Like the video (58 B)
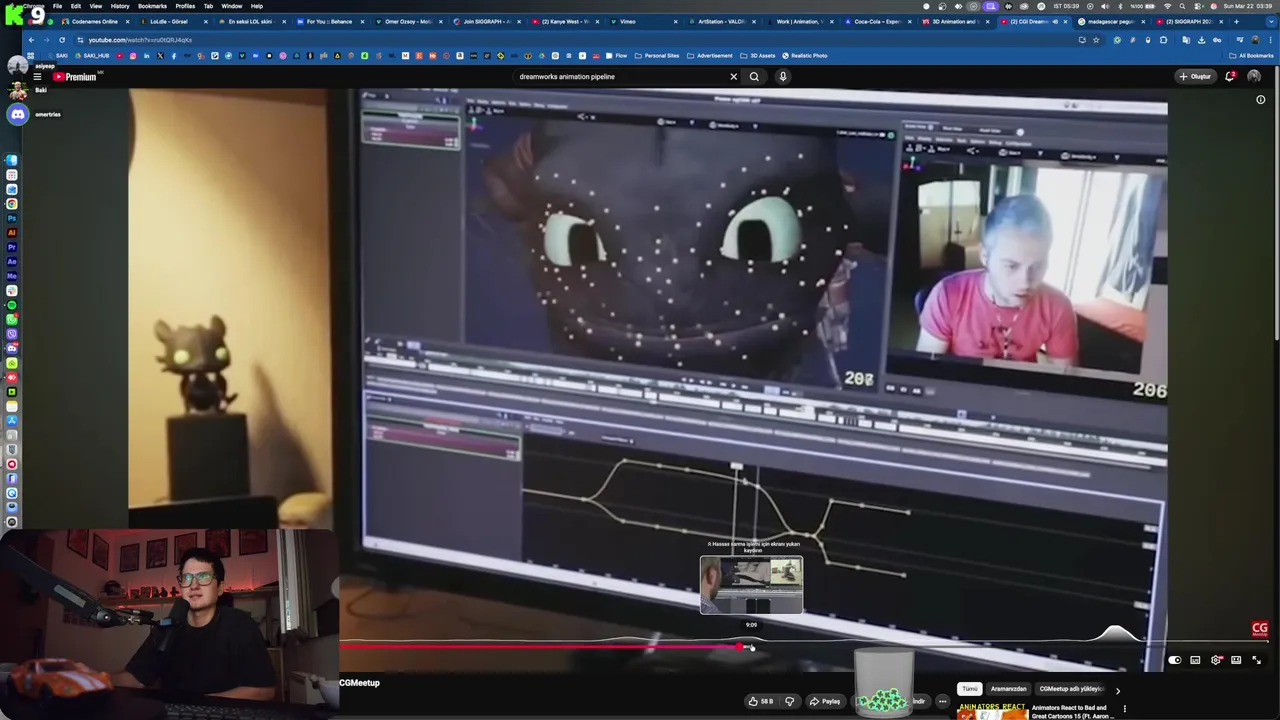1280x720 pixels. coord(762,701)
